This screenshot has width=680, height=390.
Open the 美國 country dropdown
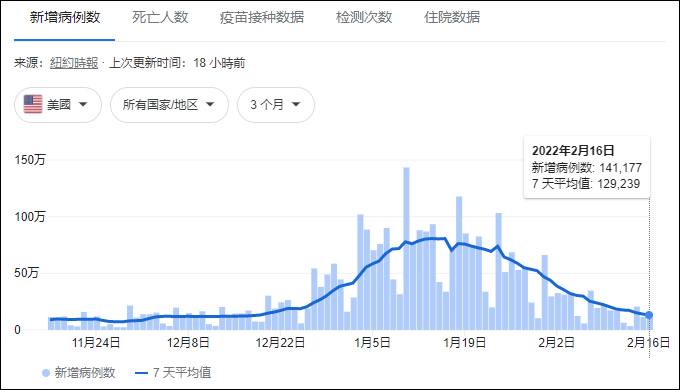pos(58,105)
